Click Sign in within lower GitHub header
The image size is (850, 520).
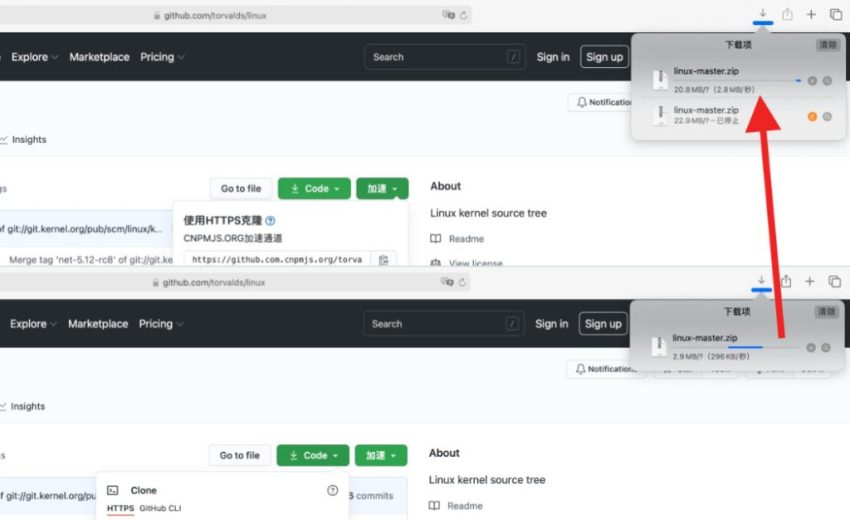point(551,324)
